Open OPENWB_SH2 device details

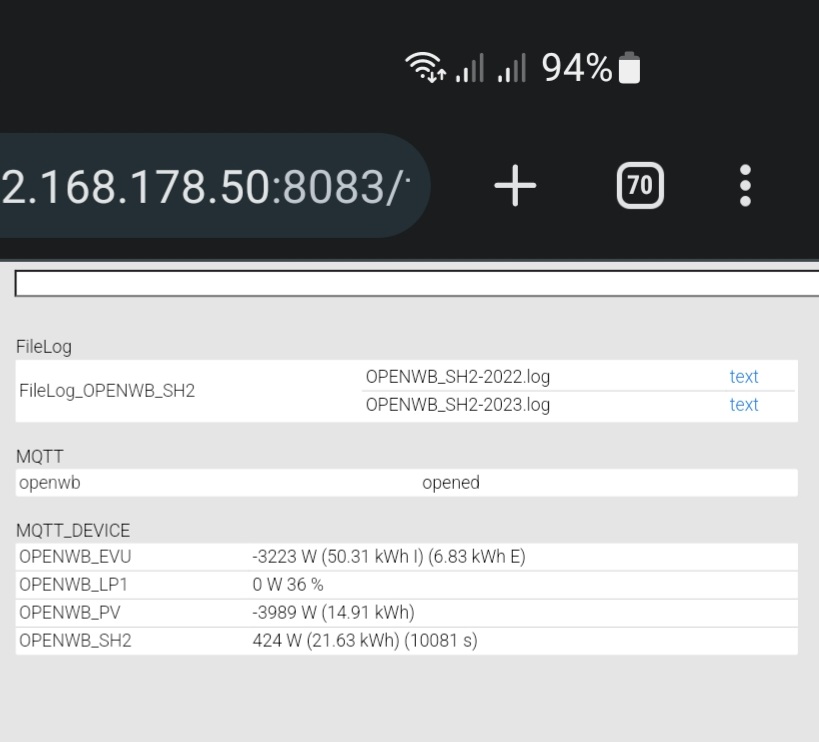tap(75, 640)
